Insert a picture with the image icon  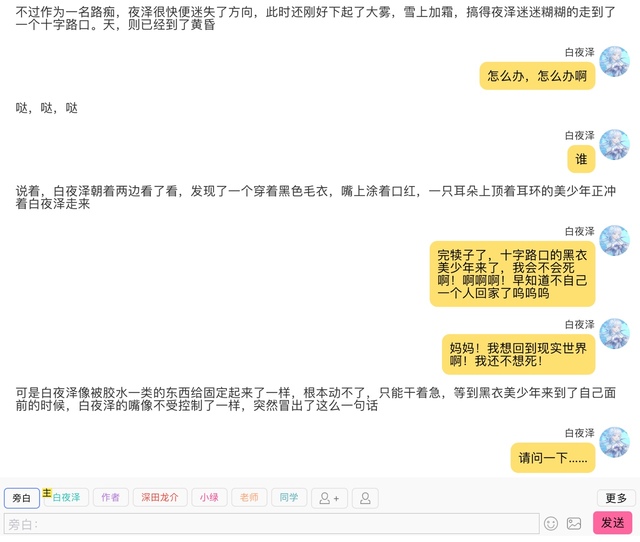(x=574, y=523)
